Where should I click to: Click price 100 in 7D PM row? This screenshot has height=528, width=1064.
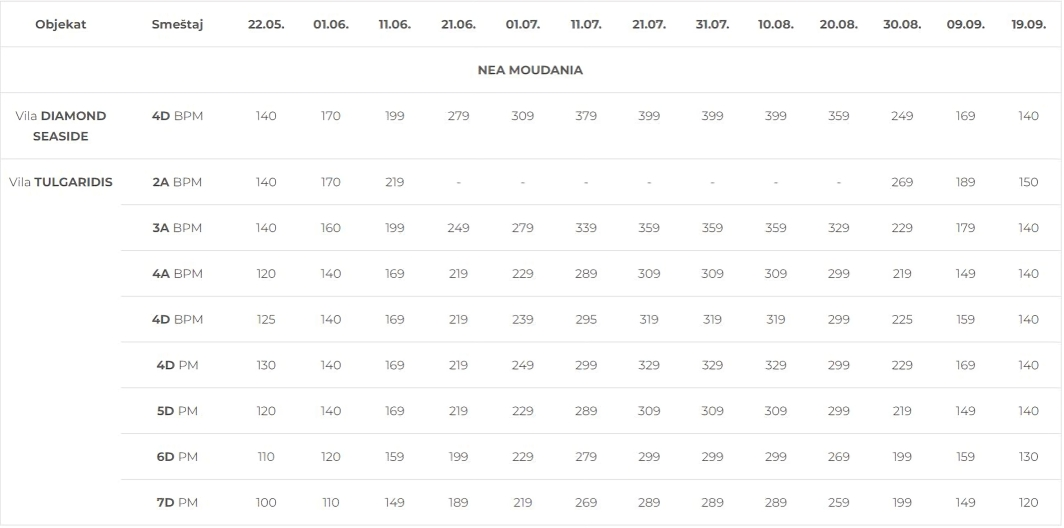[266, 502]
